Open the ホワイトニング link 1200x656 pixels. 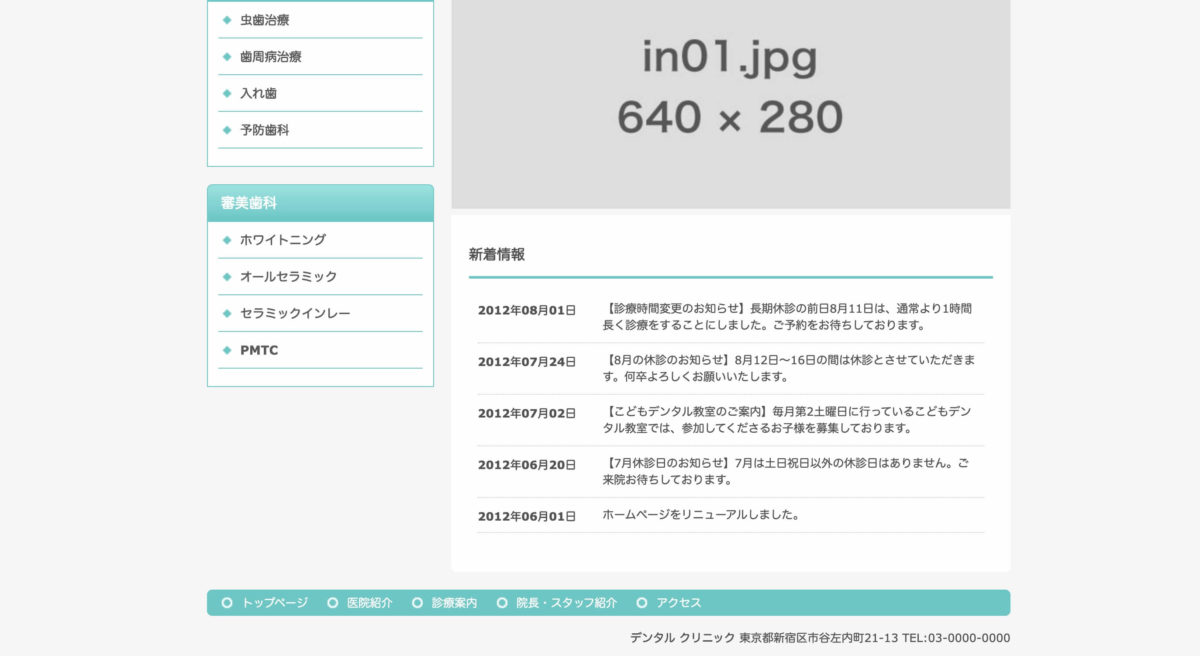[x=282, y=240]
